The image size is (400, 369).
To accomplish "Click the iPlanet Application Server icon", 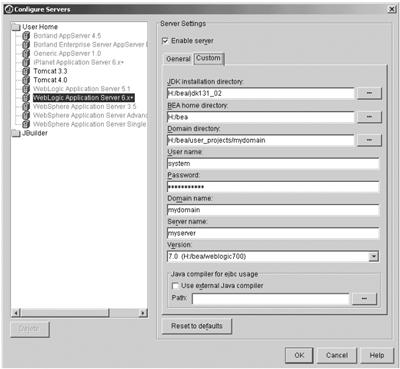I will coord(26,62).
